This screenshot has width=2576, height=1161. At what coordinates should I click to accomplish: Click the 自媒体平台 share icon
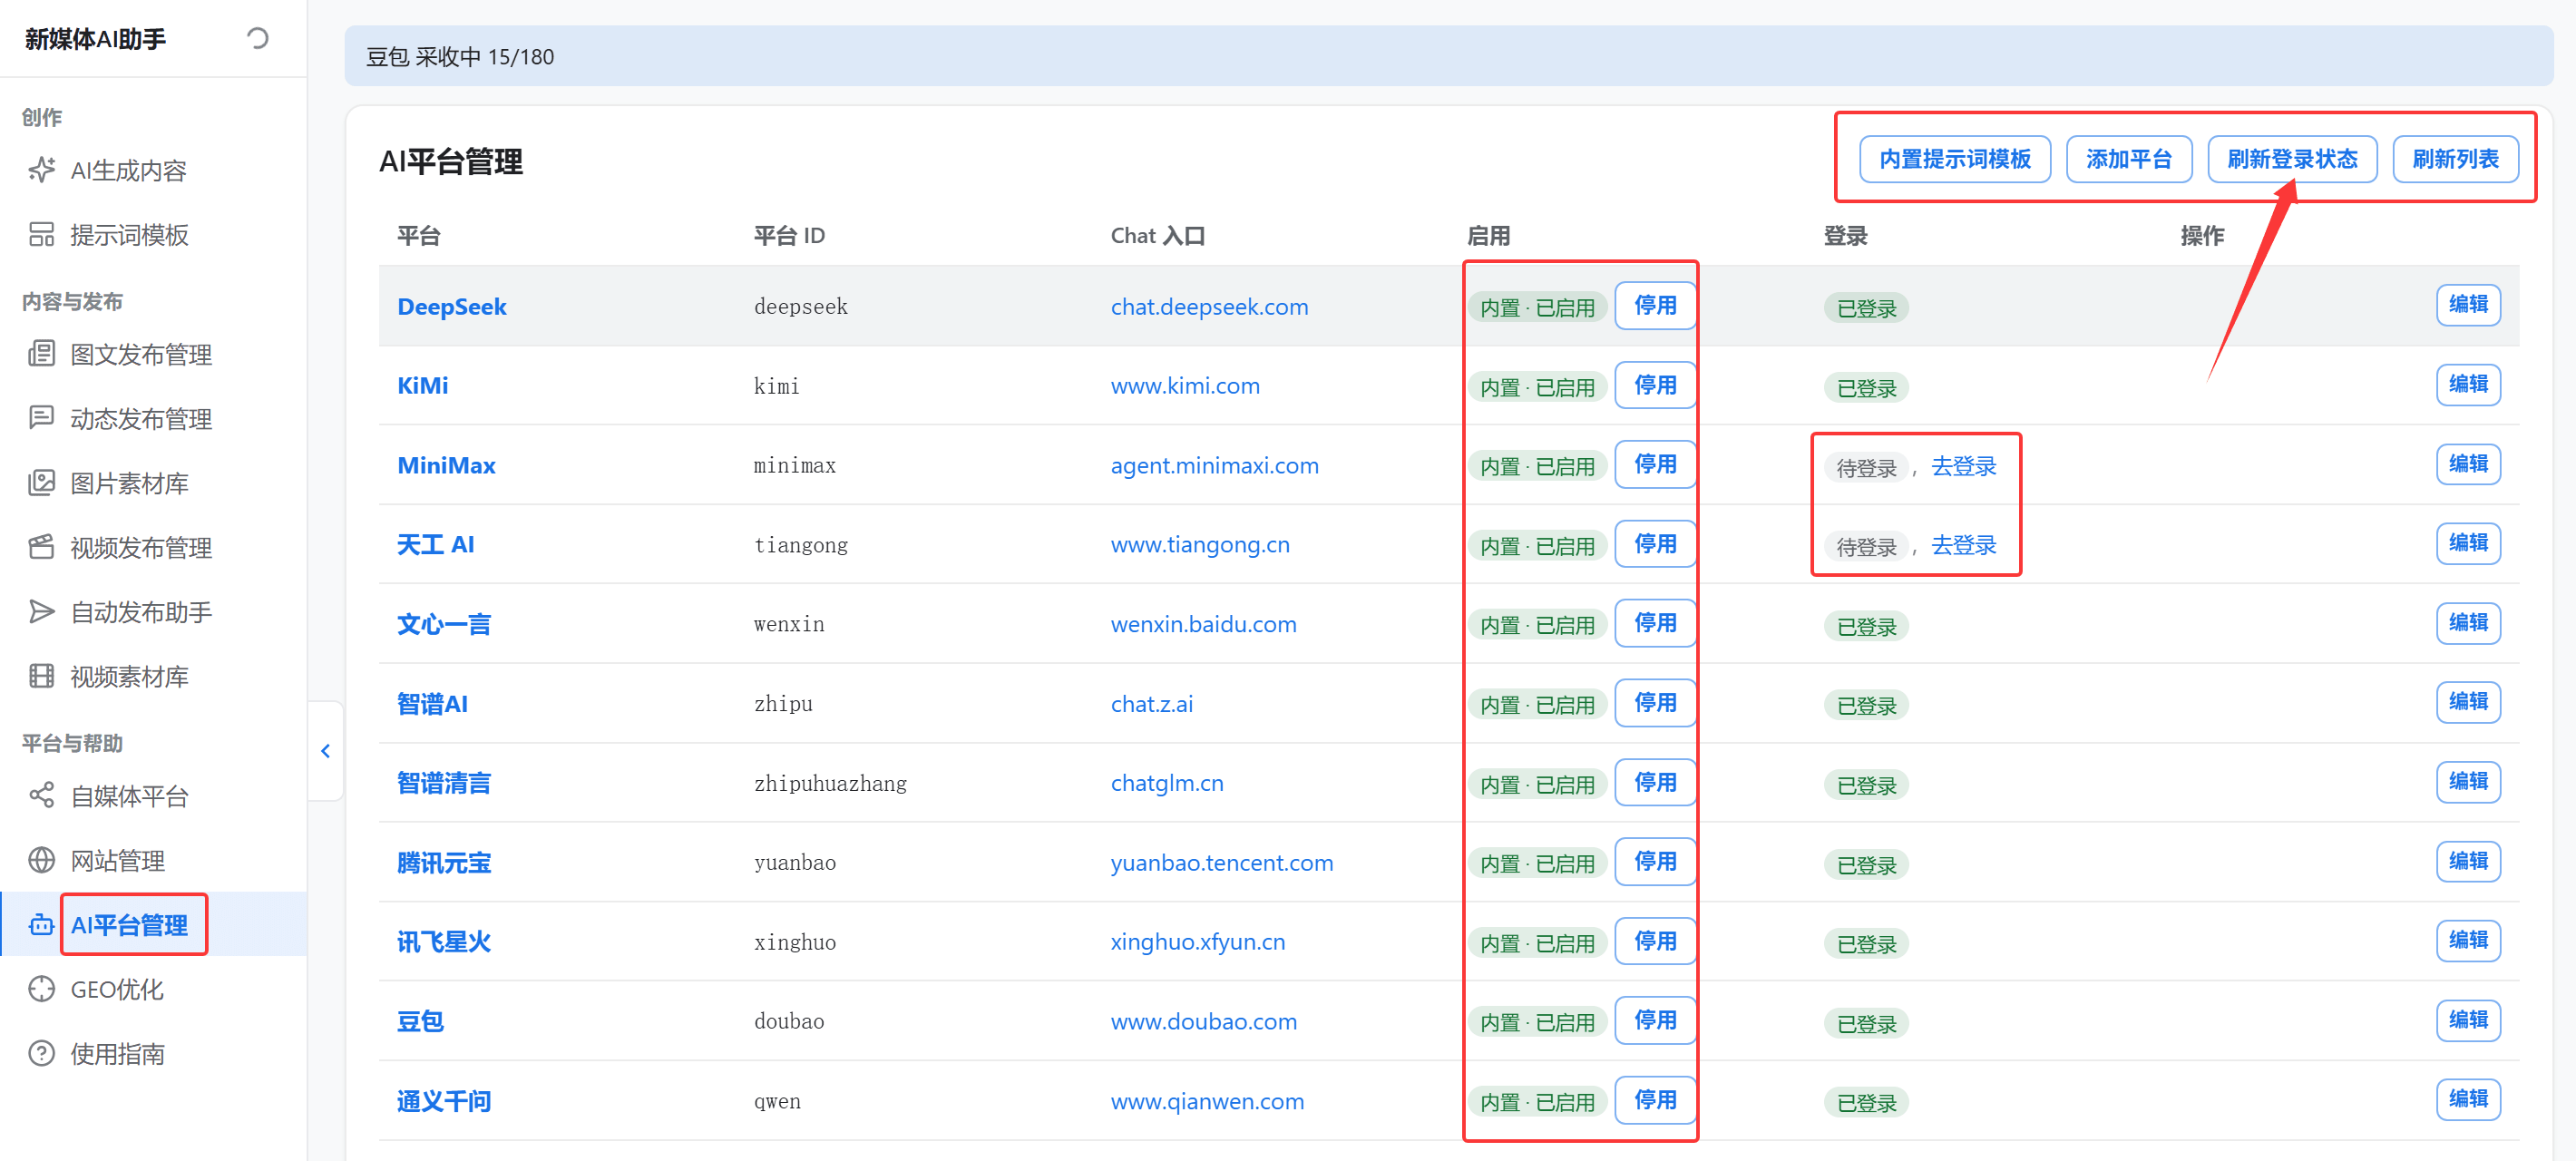[41, 796]
